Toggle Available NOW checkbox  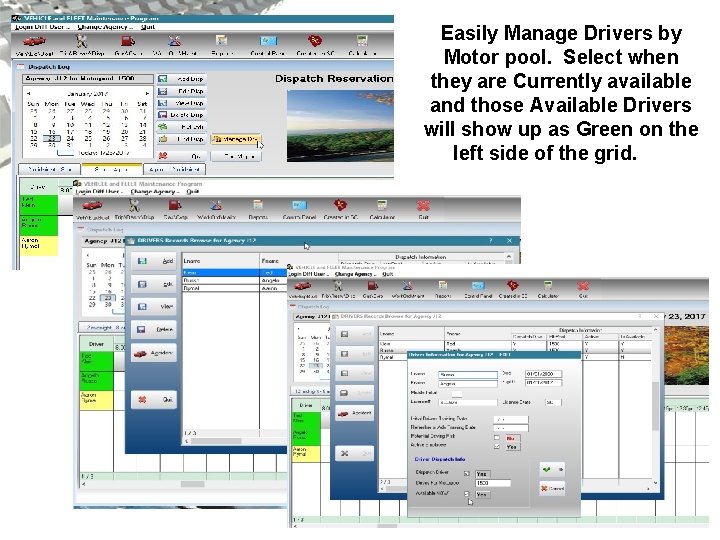467,494
